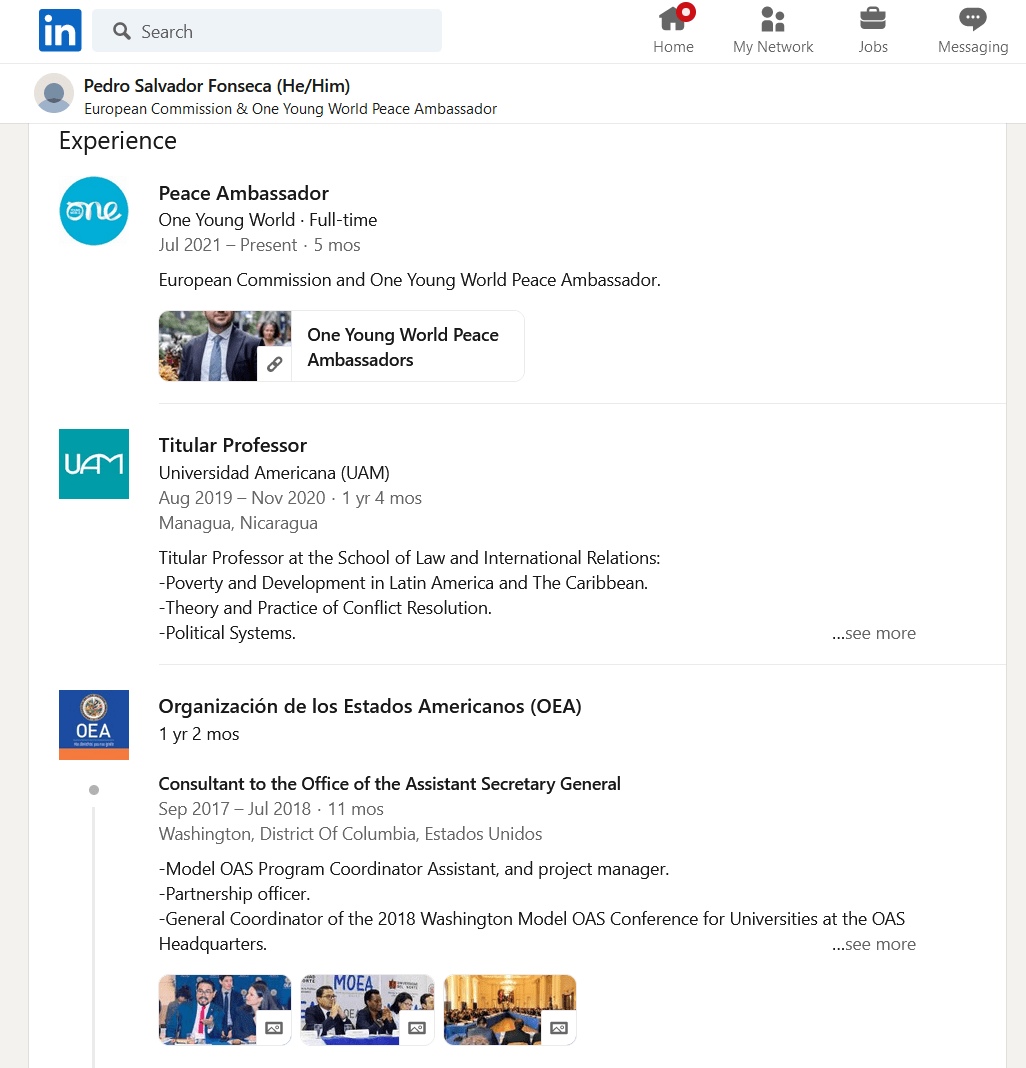The width and height of the screenshot is (1026, 1068).
Task: Click the LinkedIn logo icon
Action: click(x=60, y=31)
